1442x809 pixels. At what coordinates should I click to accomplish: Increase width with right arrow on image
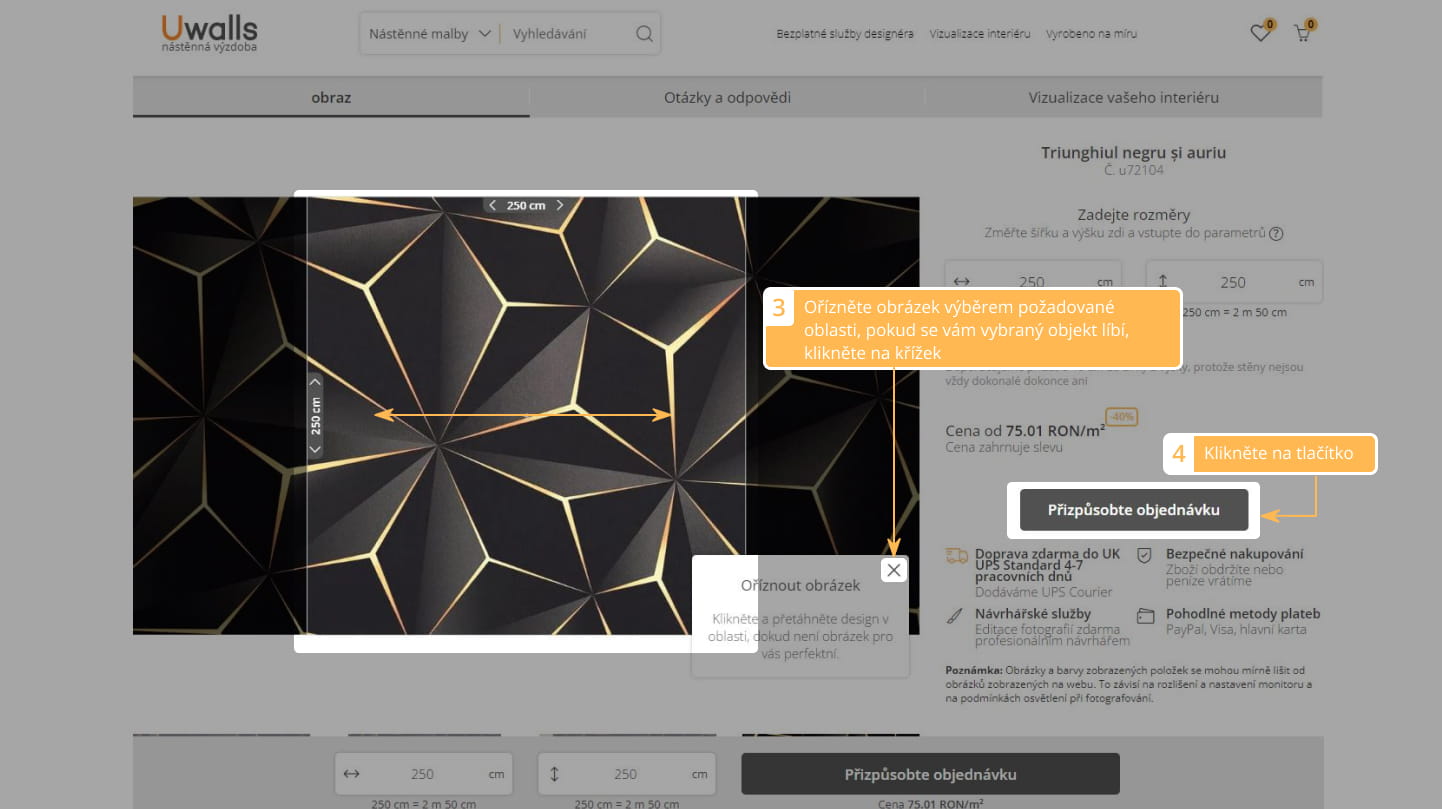click(560, 205)
